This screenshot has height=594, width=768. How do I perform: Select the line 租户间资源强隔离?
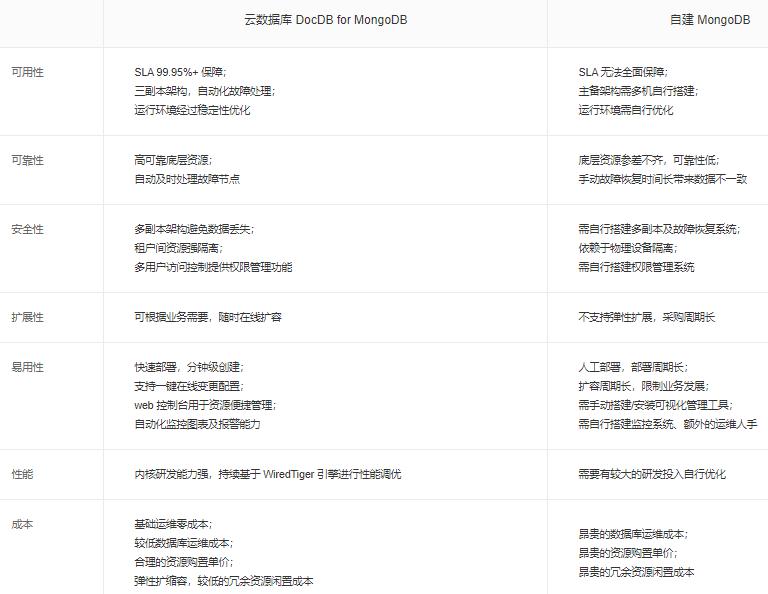[178, 248]
